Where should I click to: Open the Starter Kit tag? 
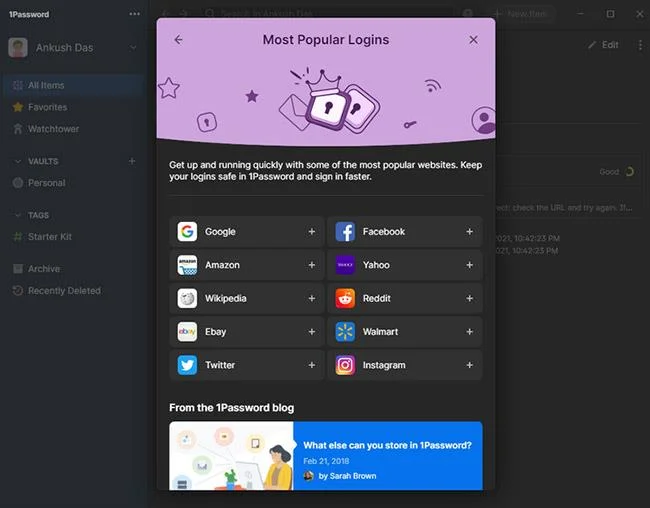click(x=74, y=237)
